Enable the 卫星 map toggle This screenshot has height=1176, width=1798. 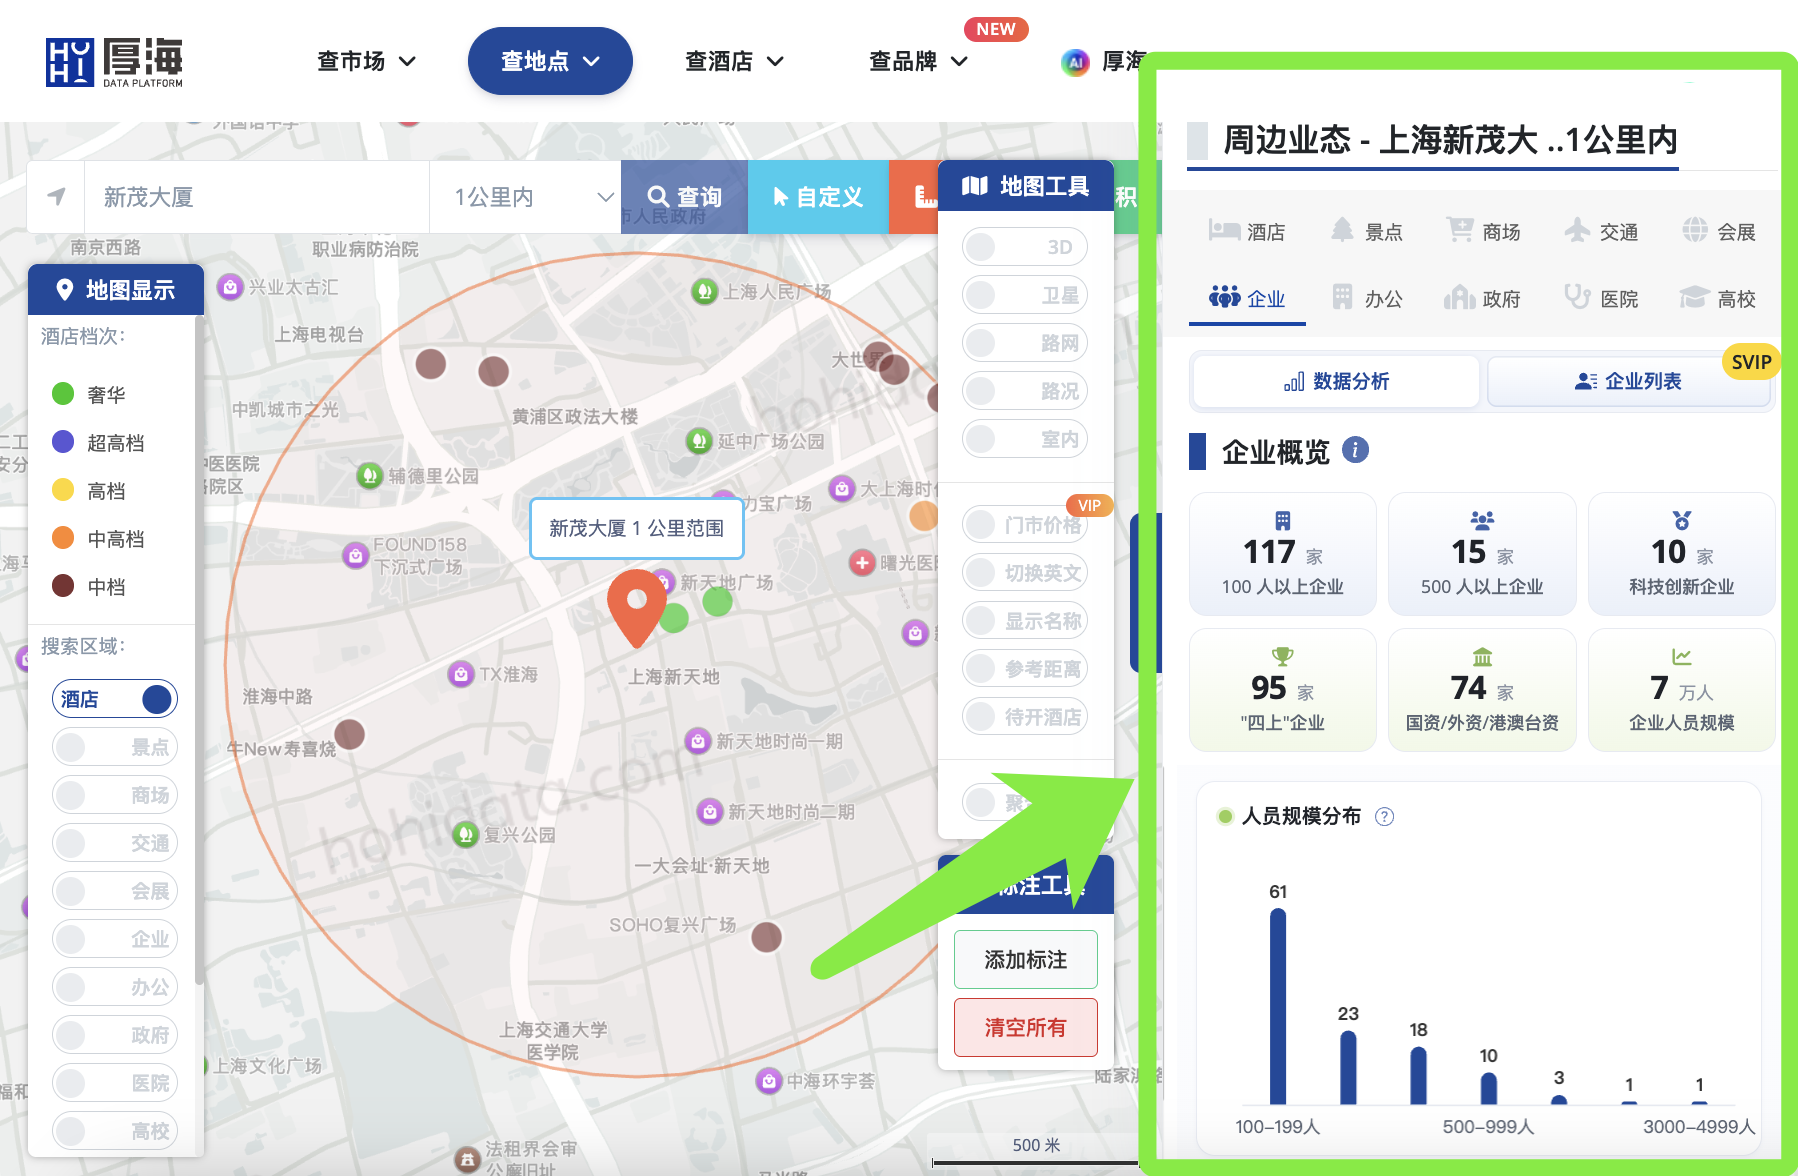1025,295
